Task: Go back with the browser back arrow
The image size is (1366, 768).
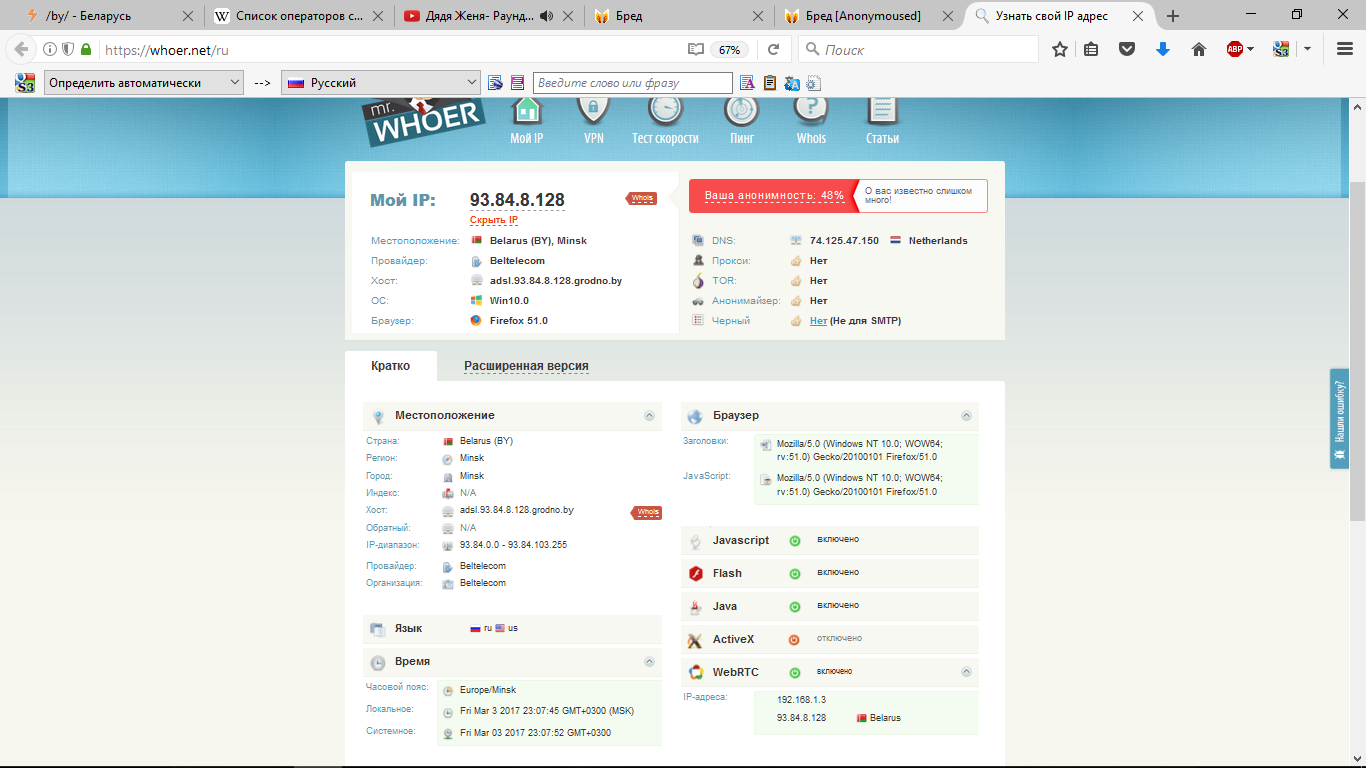Action: click(x=21, y=49)
